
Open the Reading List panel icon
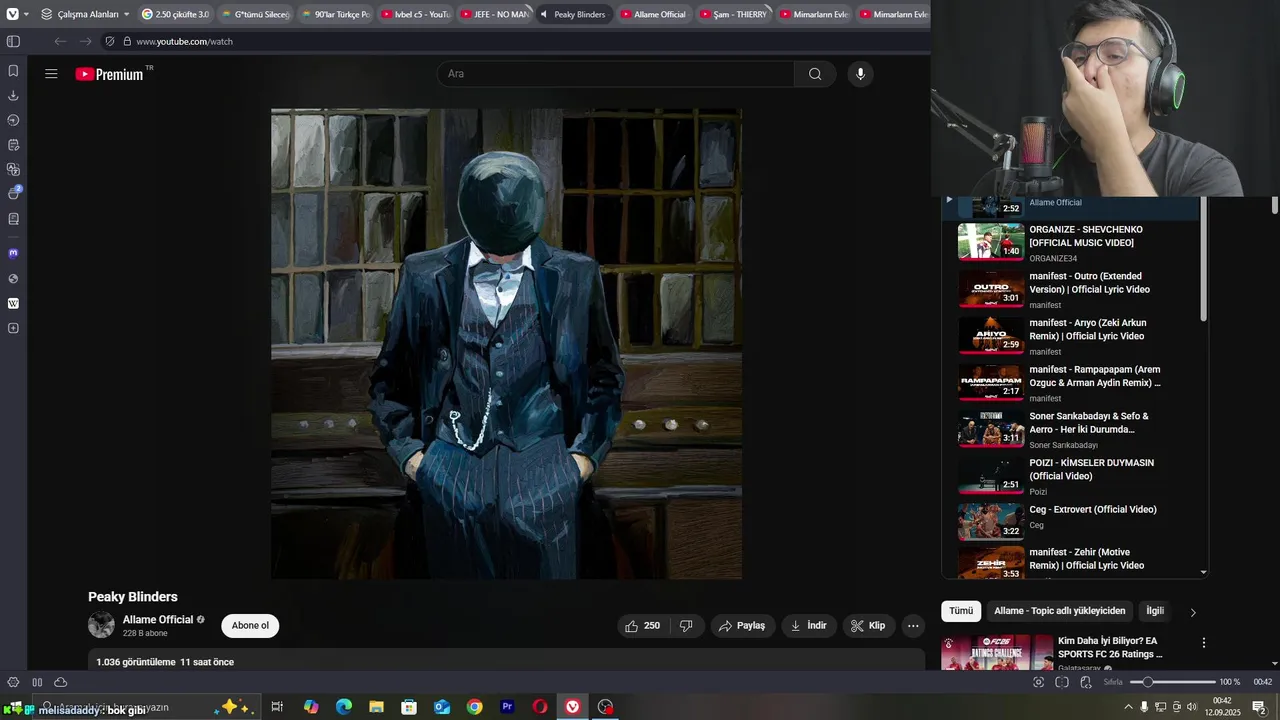[x=13, y=219]
